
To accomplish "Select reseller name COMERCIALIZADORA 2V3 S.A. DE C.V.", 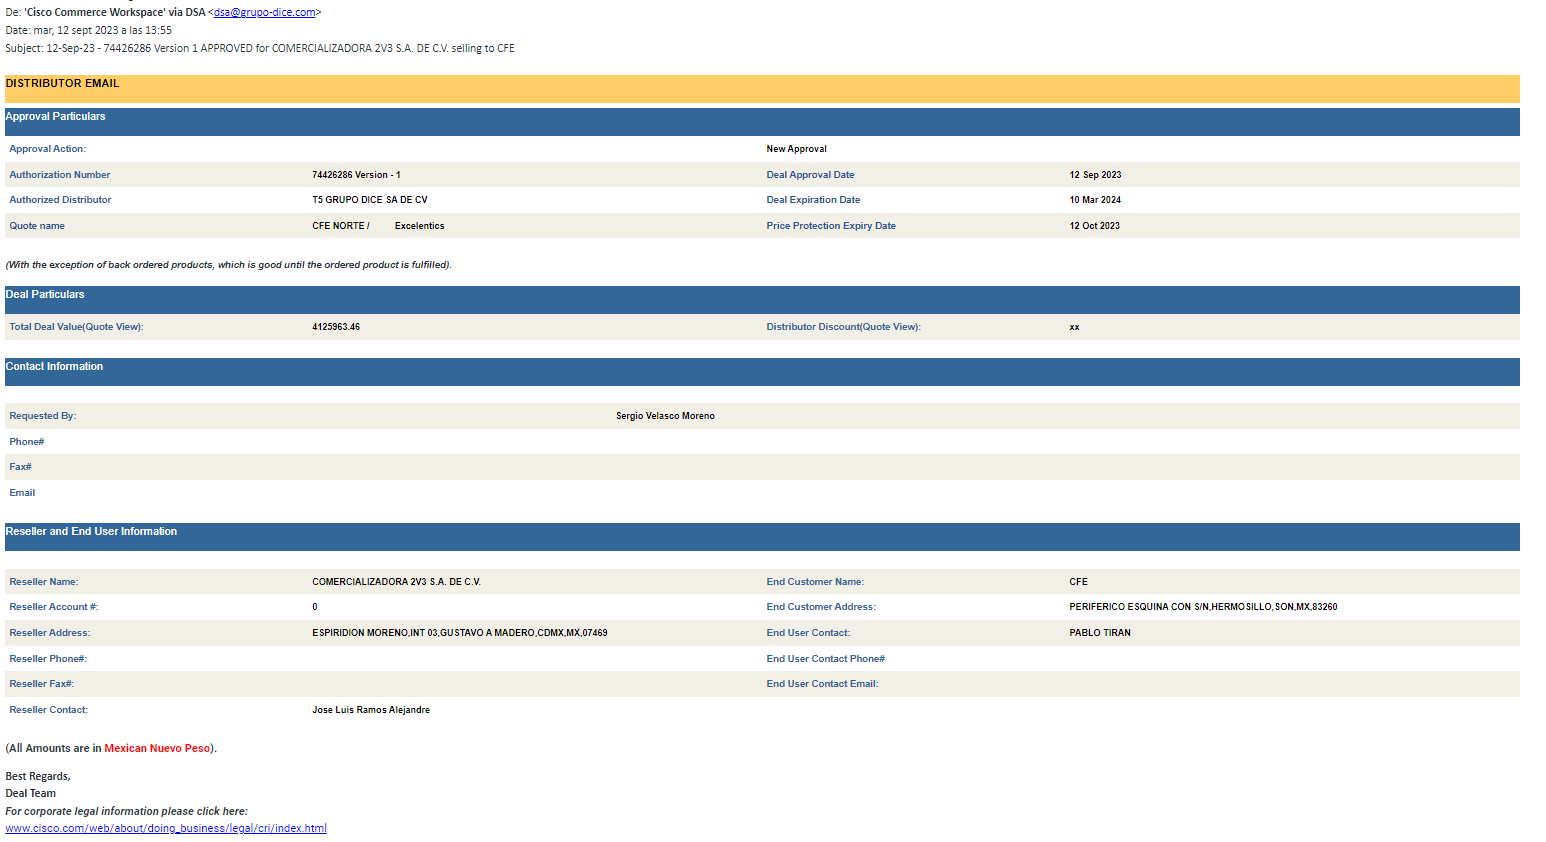I will click(396, 582).
